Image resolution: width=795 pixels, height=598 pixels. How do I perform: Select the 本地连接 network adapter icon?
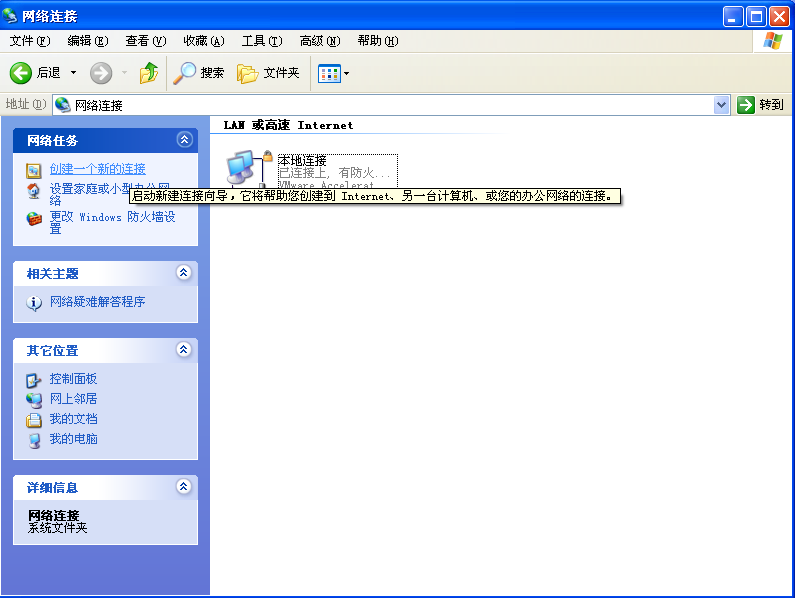click(x=249, y=169)
